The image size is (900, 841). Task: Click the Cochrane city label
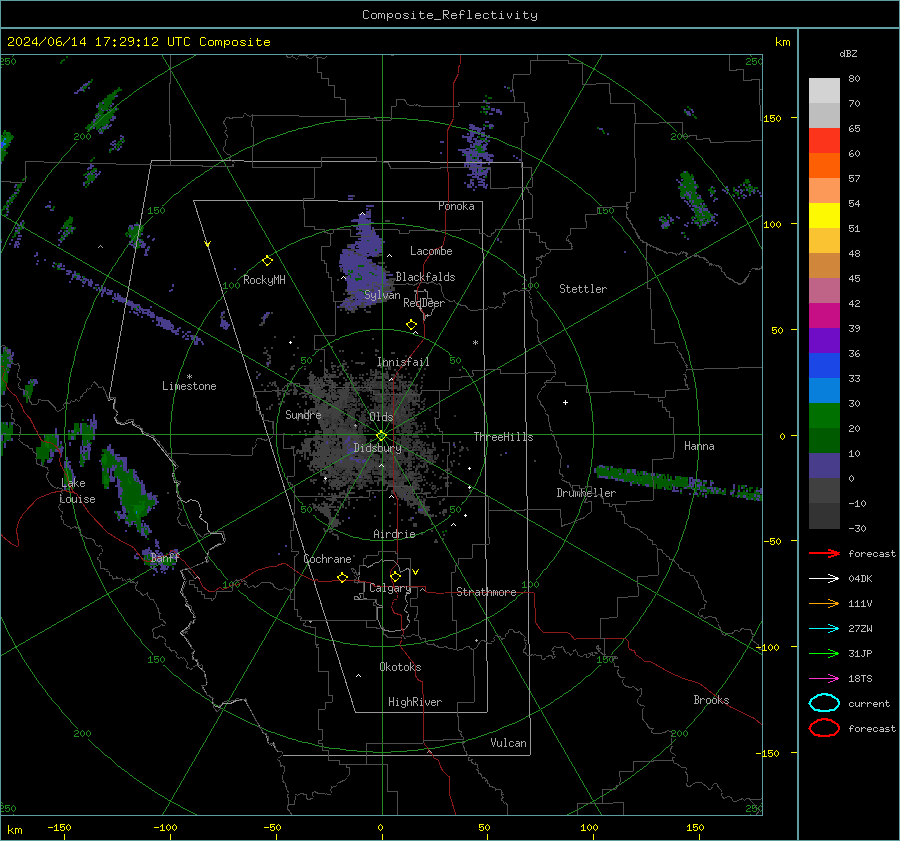tap(327, 559)
